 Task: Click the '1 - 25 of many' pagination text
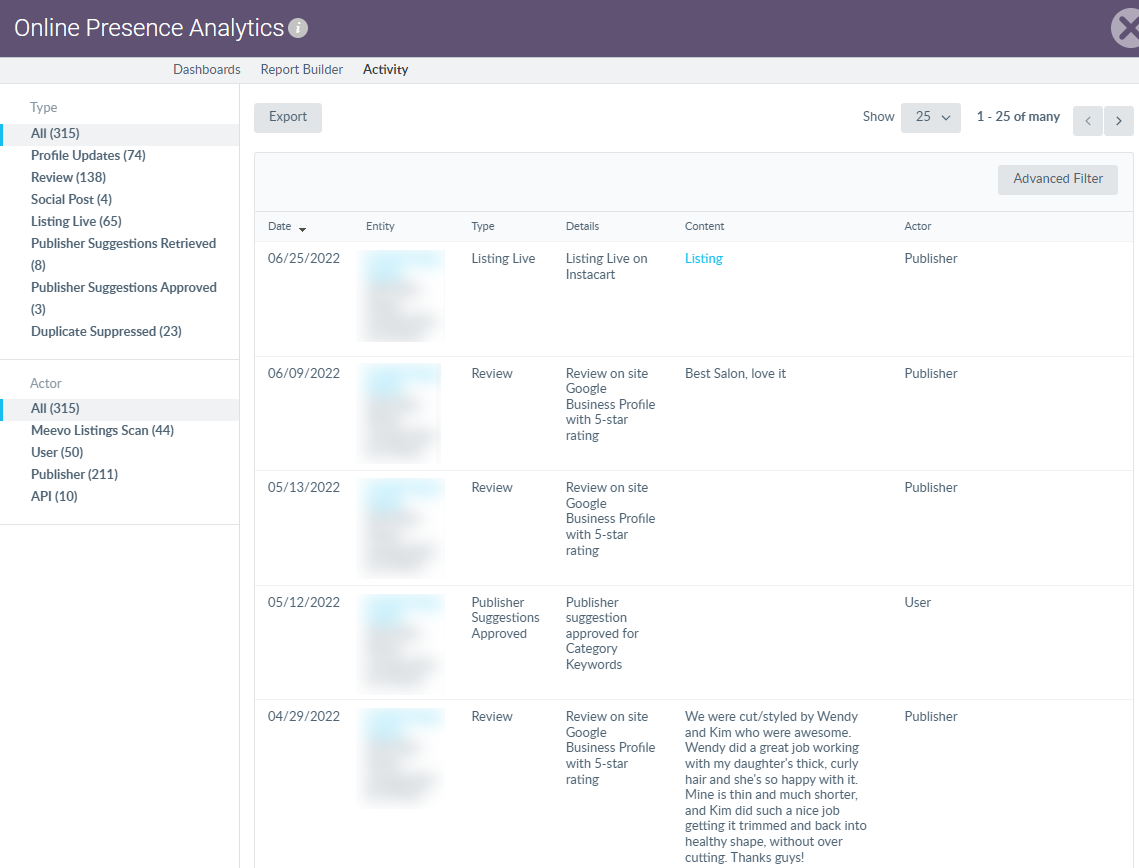(1018, 117)
